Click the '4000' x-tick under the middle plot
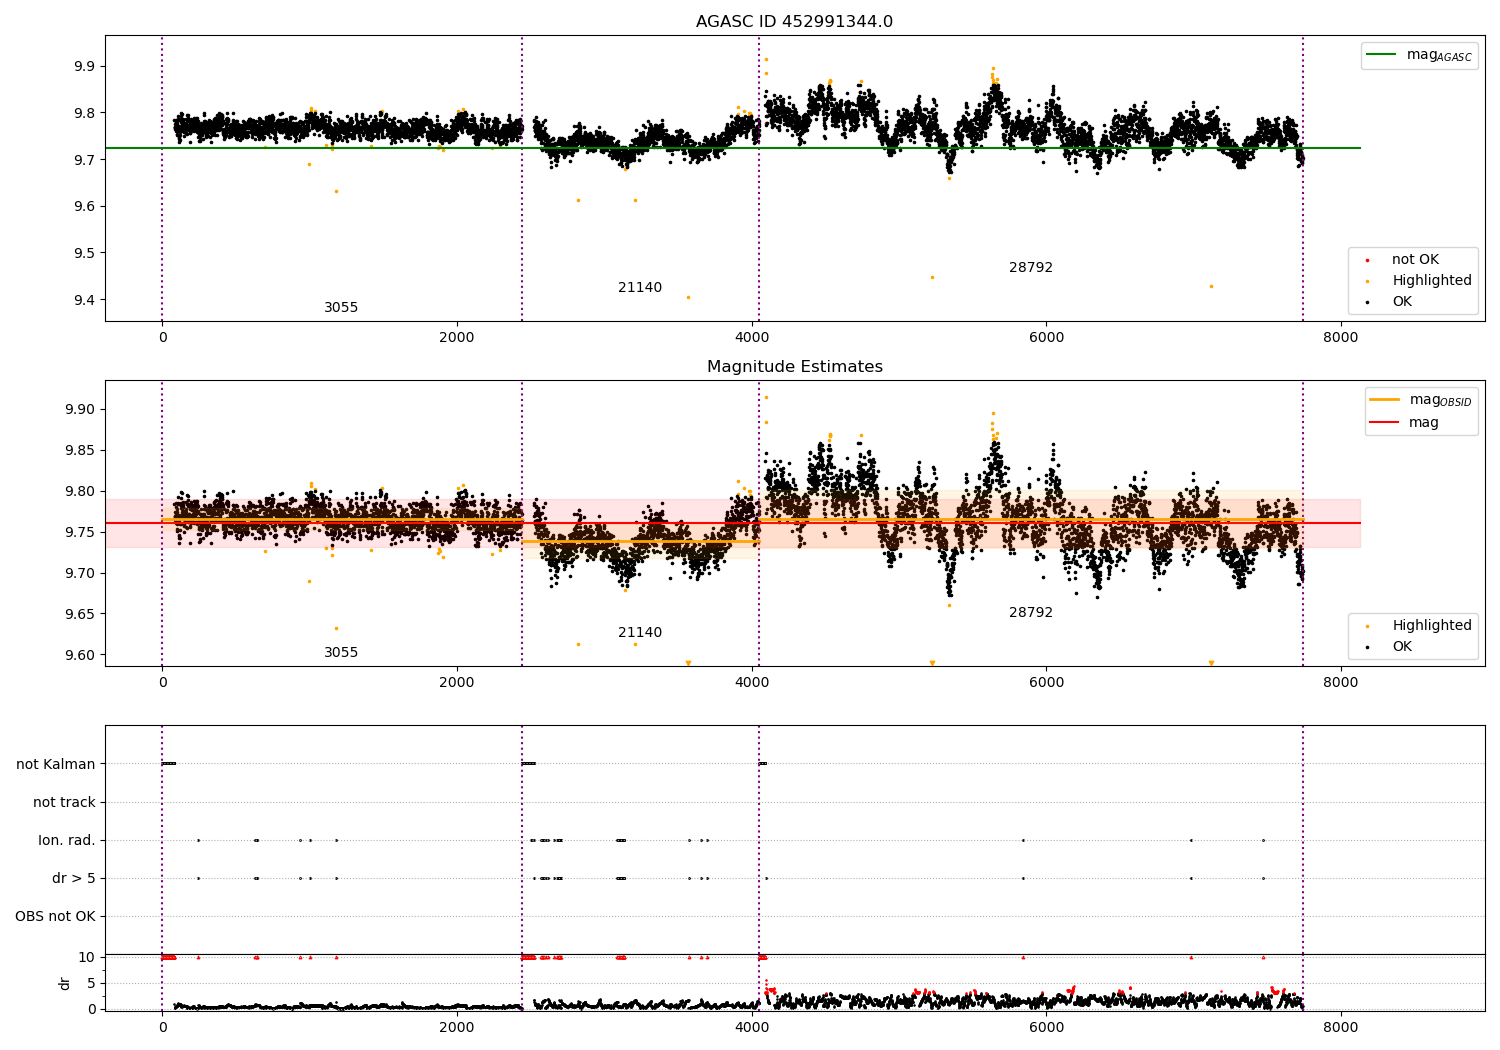 pyautogui.click(x=752, y=683)
